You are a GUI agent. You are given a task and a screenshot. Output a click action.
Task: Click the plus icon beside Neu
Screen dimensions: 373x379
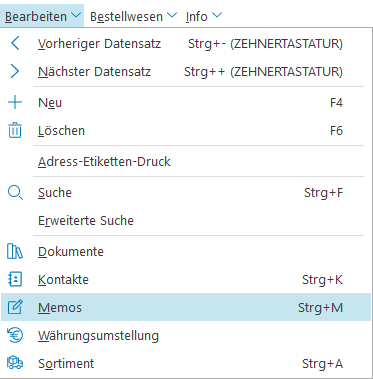[15, 102]
